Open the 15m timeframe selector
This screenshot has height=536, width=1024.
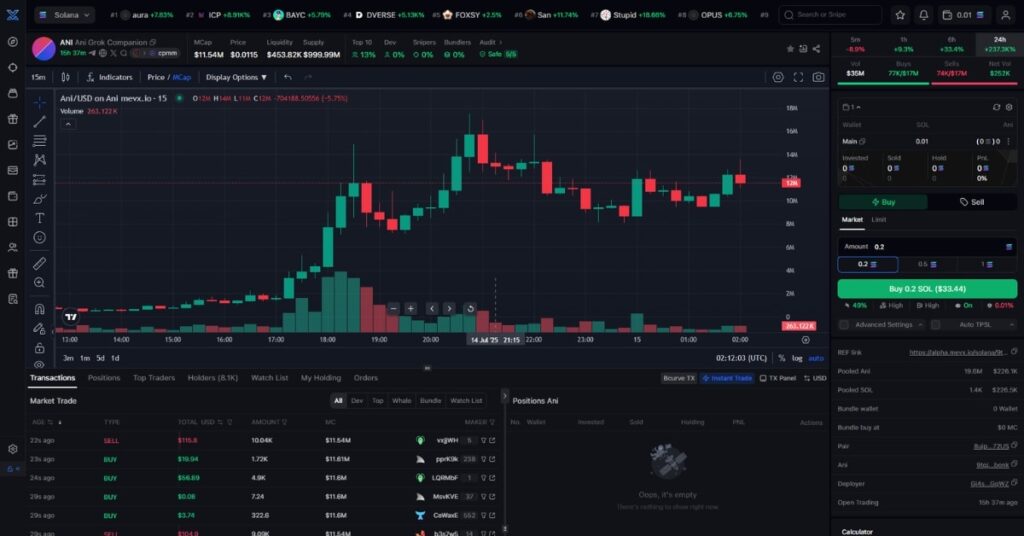tap(39, 77)
